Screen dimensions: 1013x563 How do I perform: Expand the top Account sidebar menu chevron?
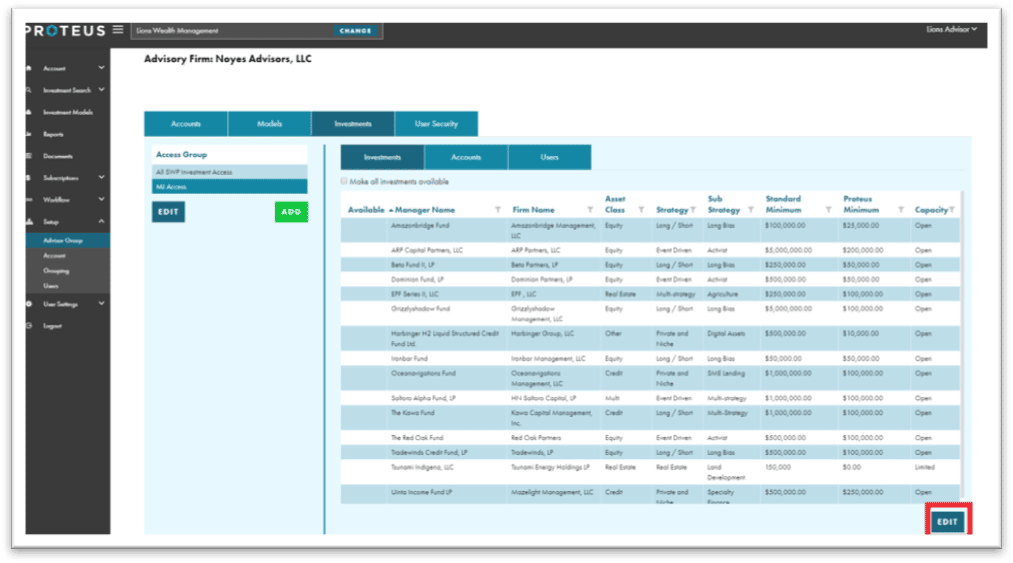101,67
